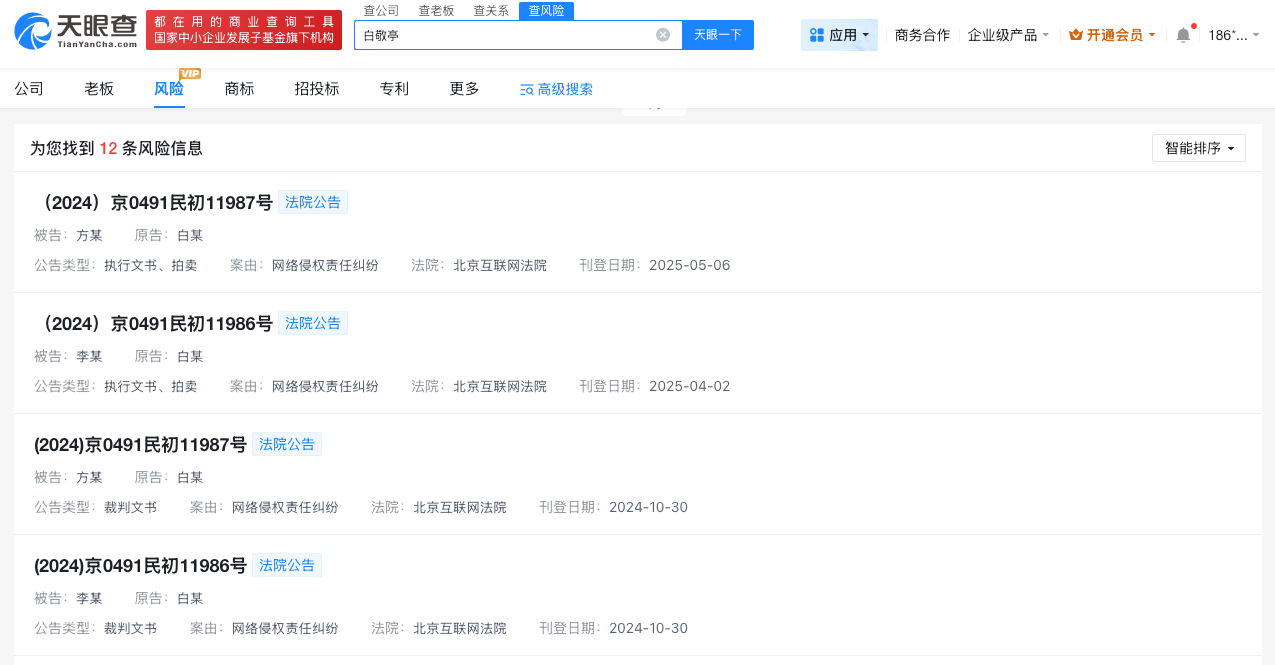Switch to the 查老板 tab
Screen dimensions: 1275x665
(x=435, y=11)
